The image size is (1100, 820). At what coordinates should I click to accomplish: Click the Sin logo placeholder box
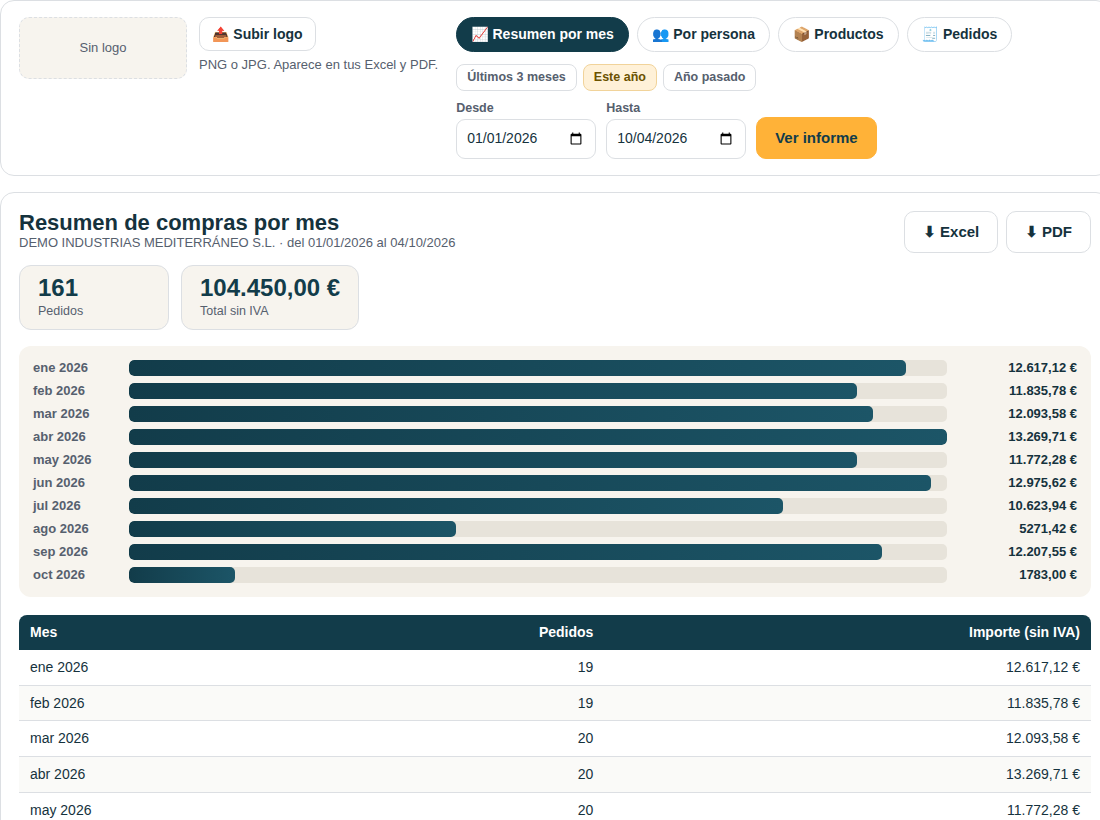pos(103,48)
